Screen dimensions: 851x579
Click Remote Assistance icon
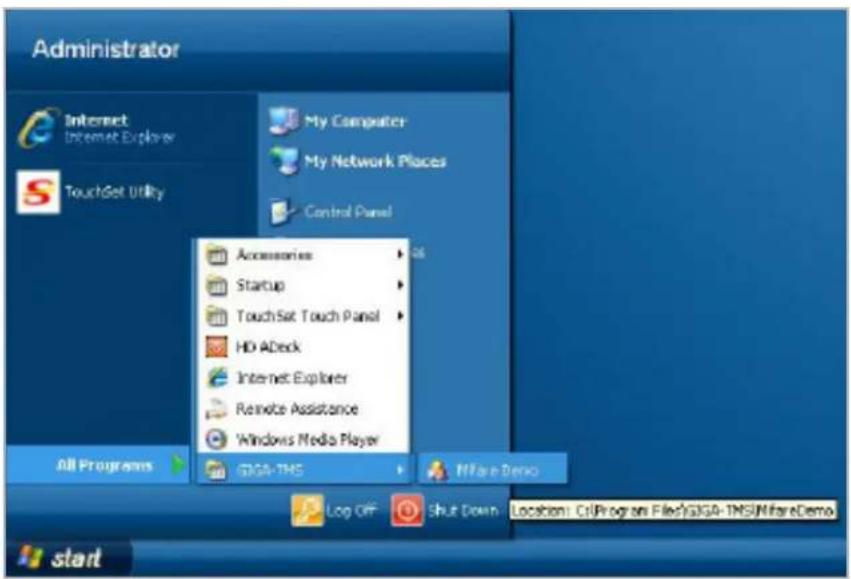coord(217,409)
